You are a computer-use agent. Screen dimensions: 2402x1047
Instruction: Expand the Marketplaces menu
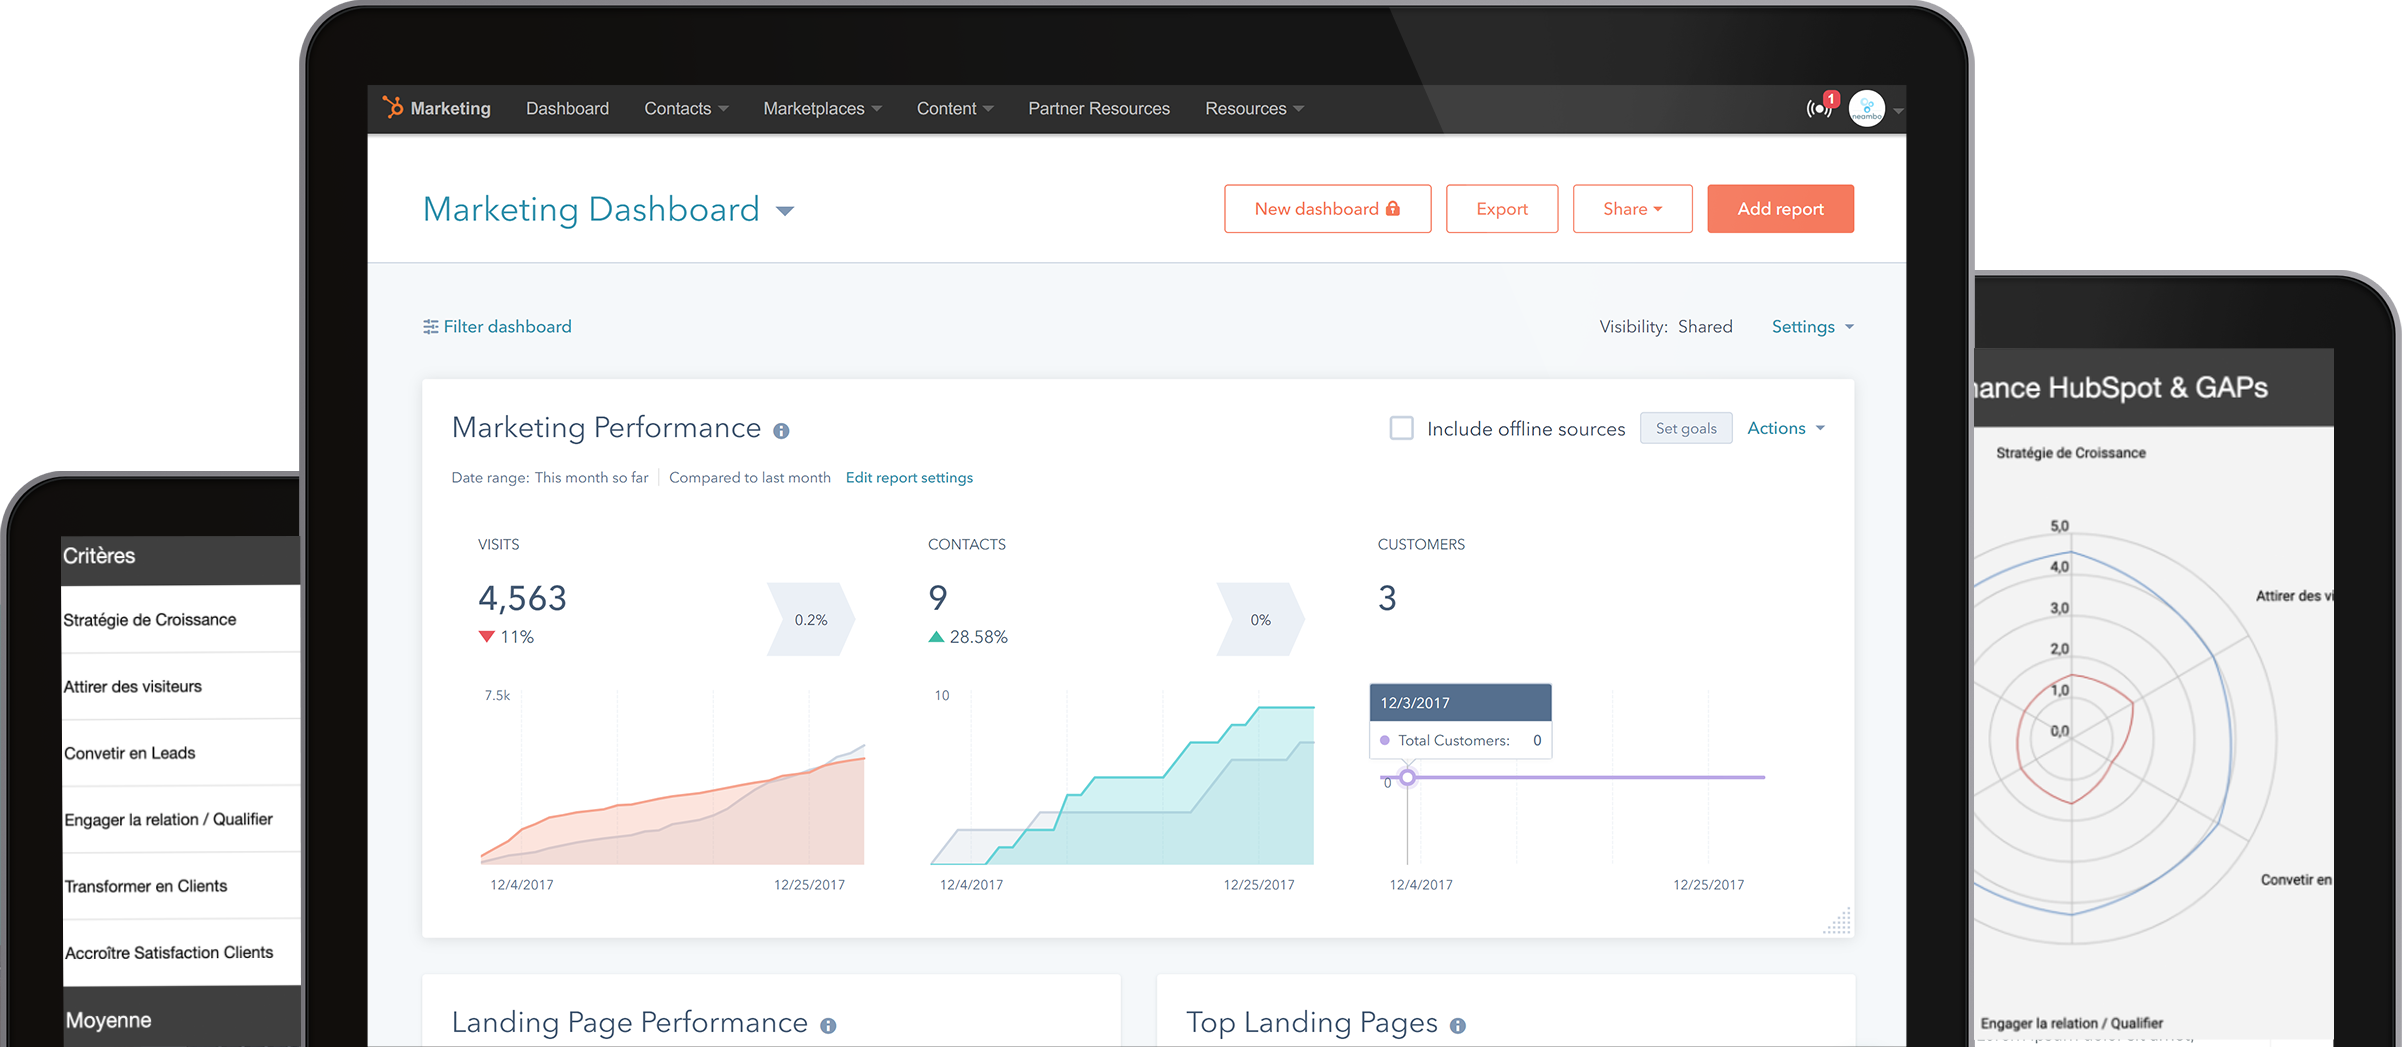pos(822,108)
